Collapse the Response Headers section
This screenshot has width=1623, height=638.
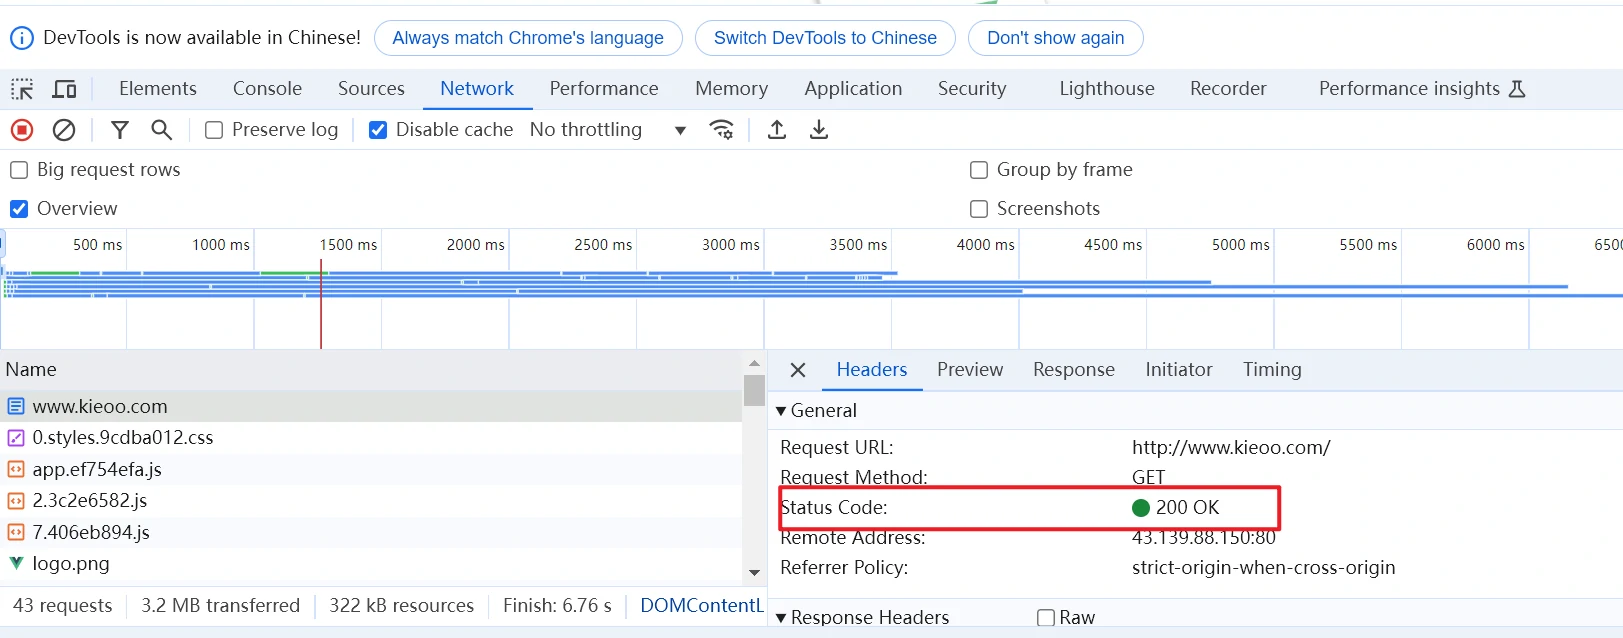pos(781,618)
